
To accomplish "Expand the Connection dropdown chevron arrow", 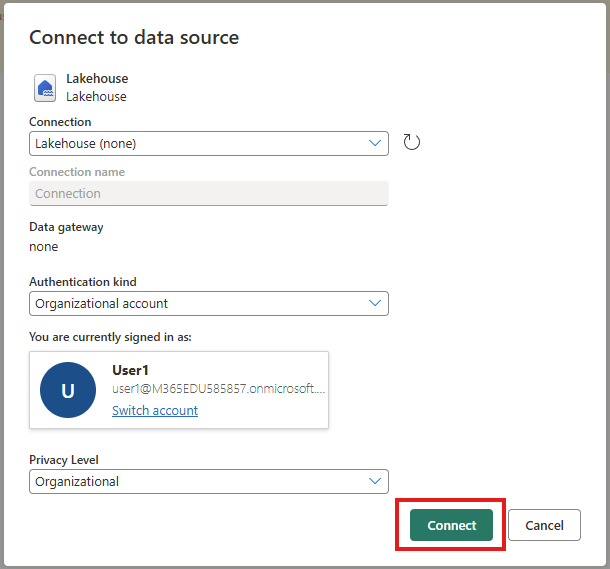I will pos(376,143).
